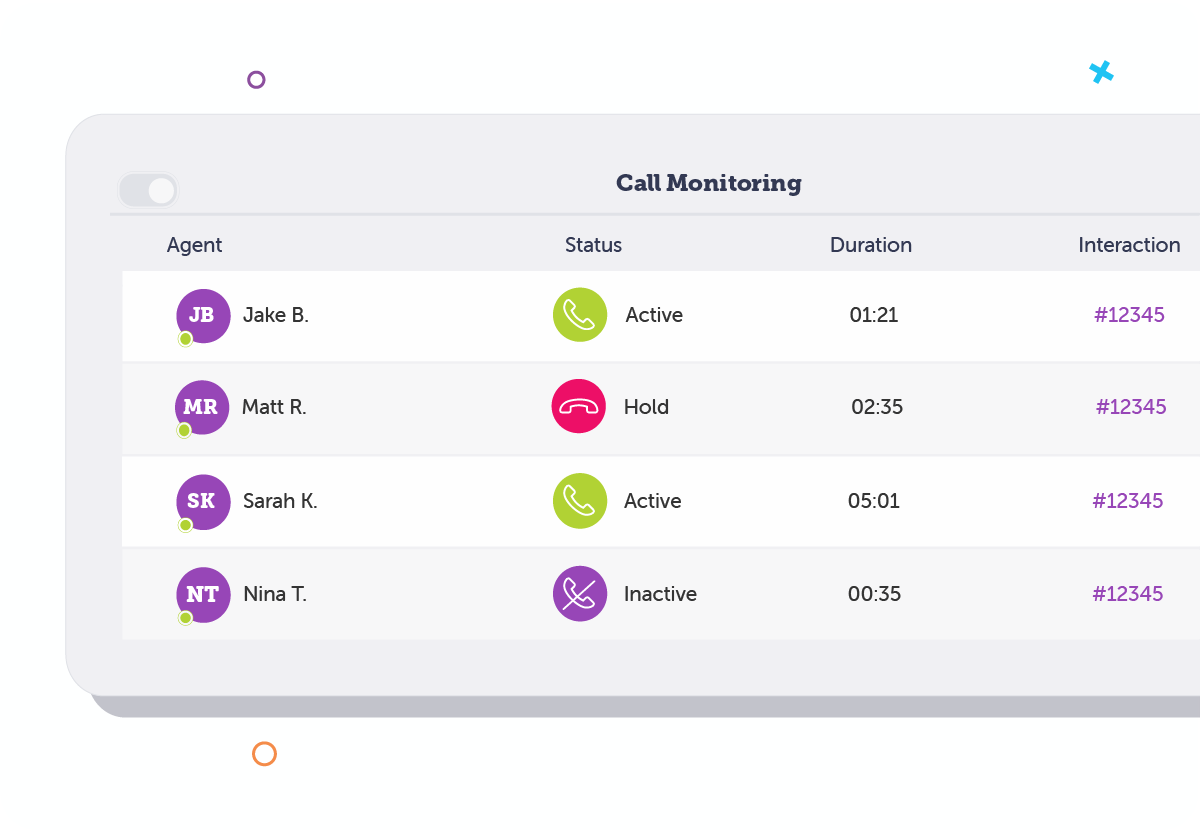Click Nina T.'s purple inactive phone icon

(x=579, y=593)
